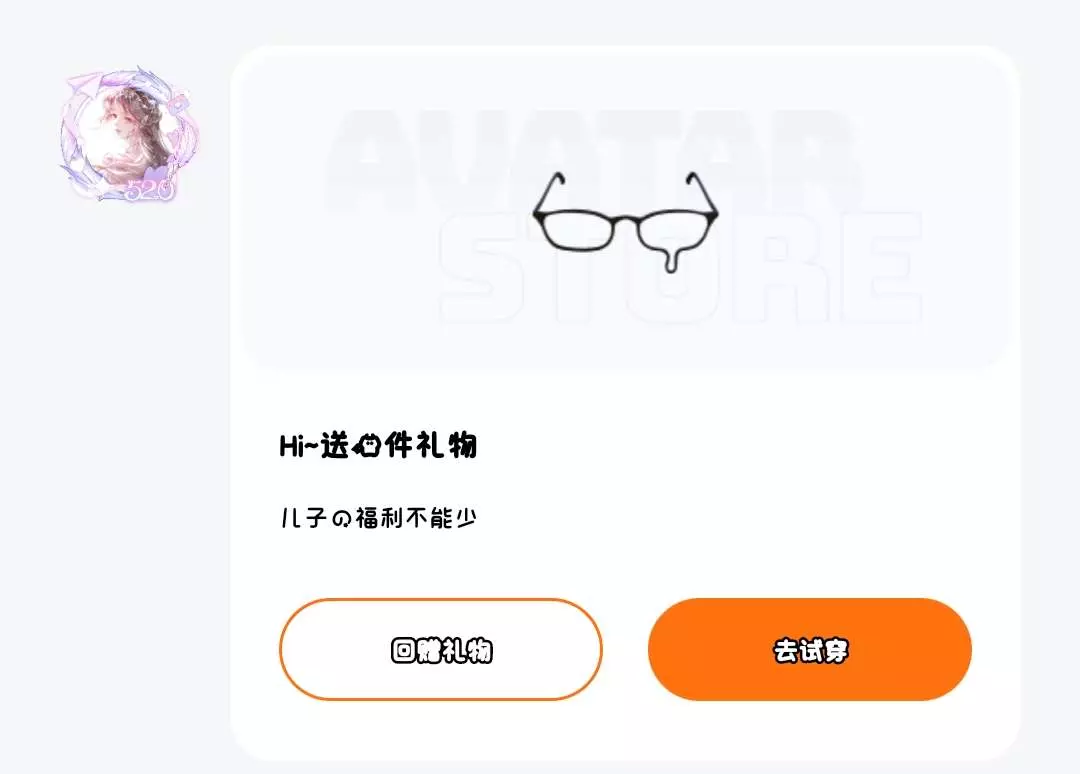Tap the 520 badge on avatar frame

coord(150,189)
